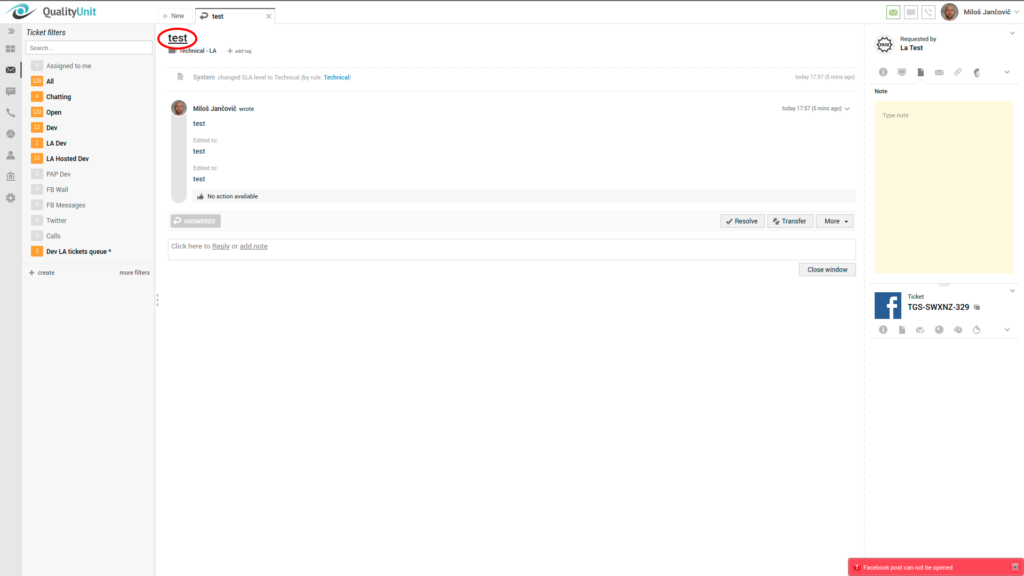1024x576 pixels.
Task: Open the more filters link
Action: point(135,273)
